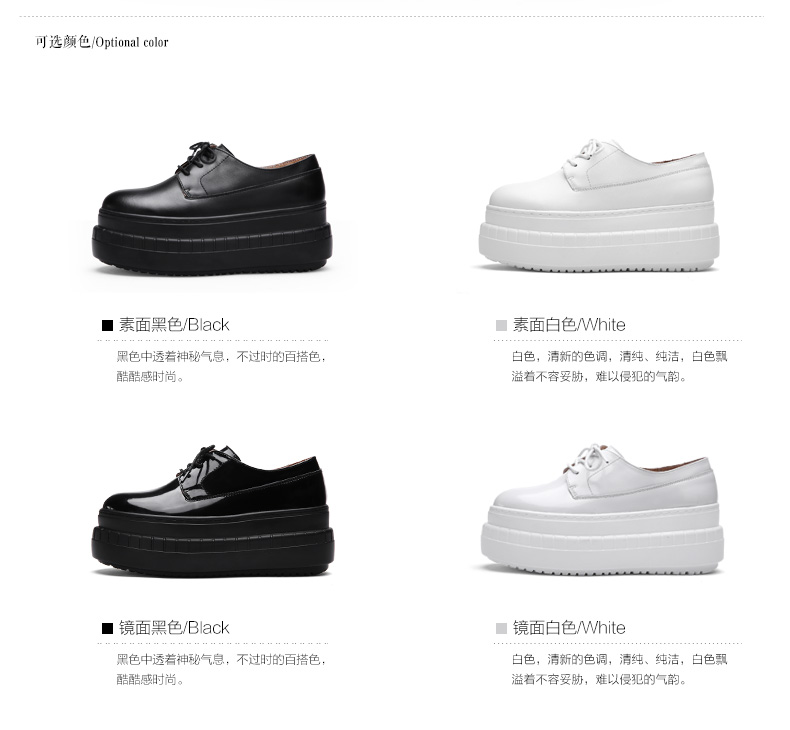This screenshot has width=790, height=730.
Task: Click the black swatch beside 素面黑色/Black
Action: click(x=107, y=325)
